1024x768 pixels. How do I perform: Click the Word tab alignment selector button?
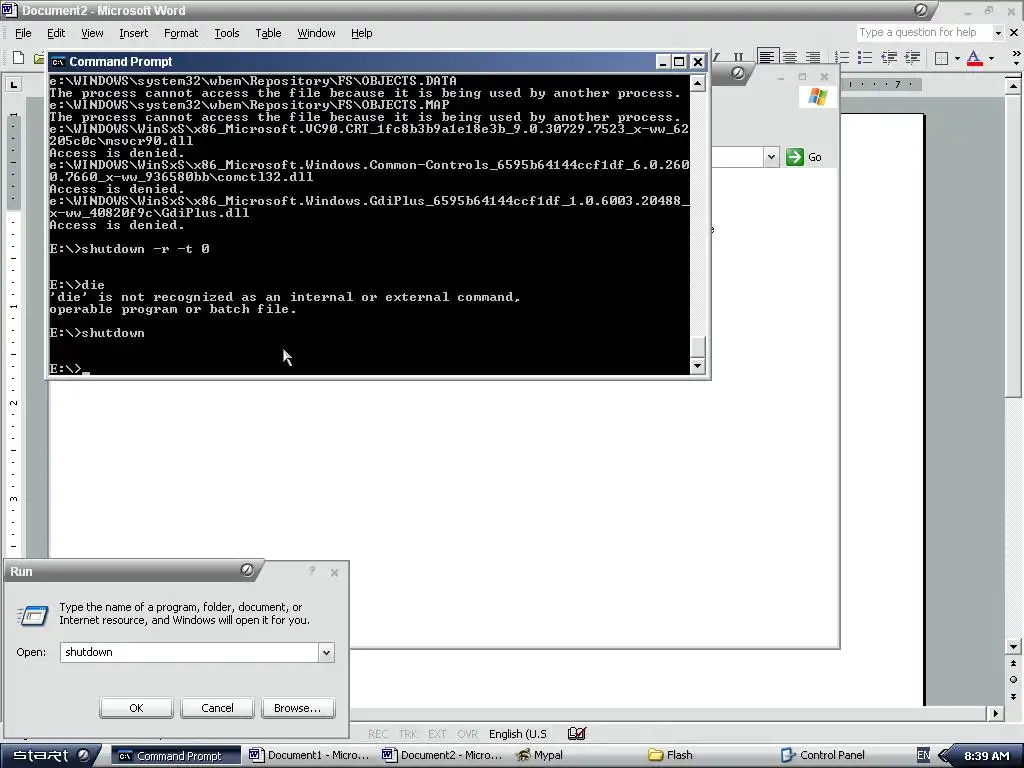tap(14, 85)
